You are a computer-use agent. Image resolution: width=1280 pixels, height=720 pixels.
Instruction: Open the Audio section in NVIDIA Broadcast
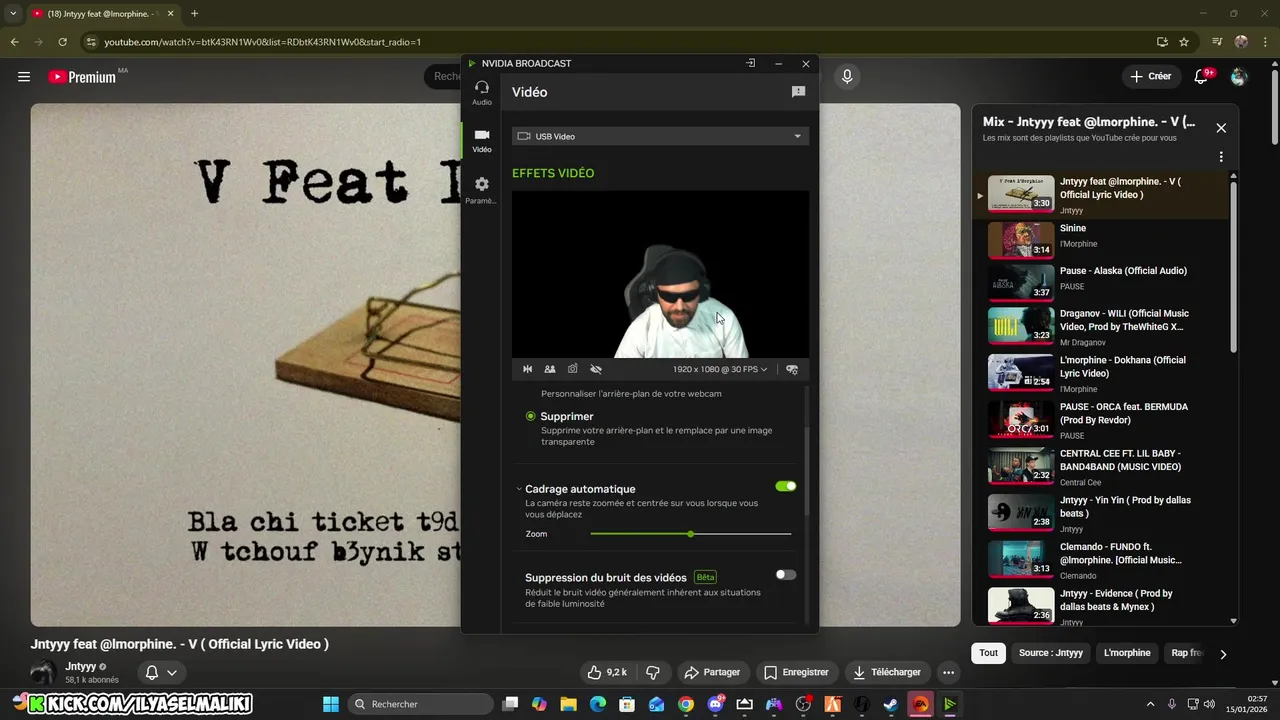coord(482,93)
